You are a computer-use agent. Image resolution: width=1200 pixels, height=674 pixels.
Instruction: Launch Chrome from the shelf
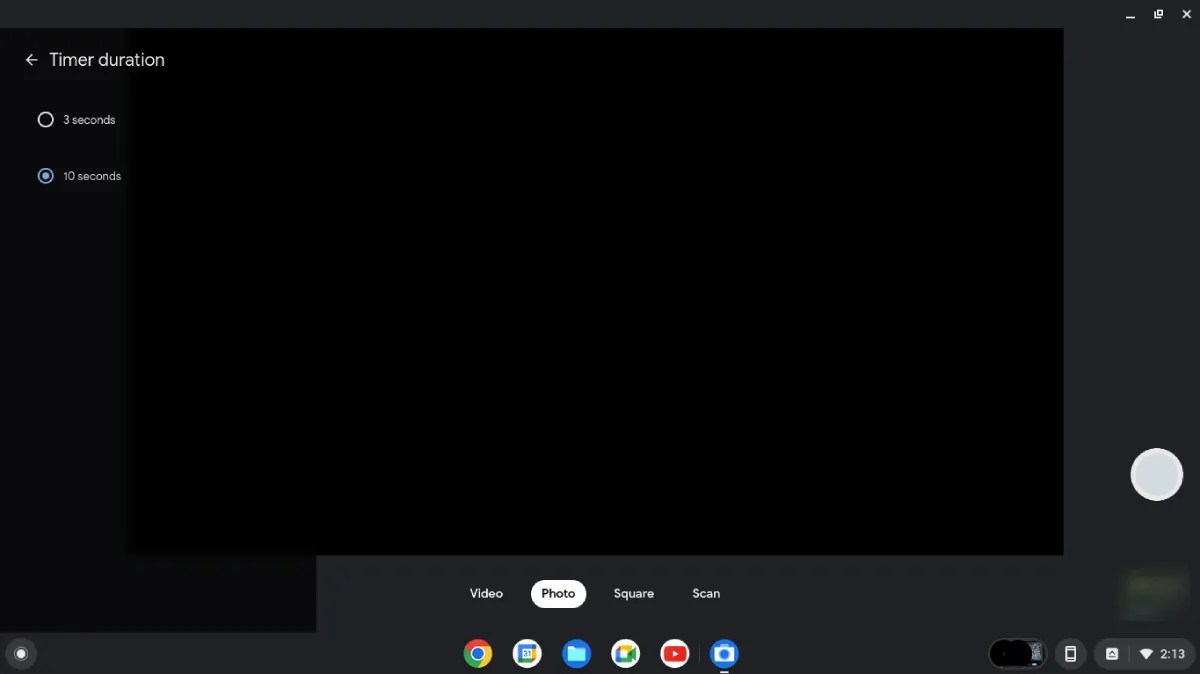(x=478, y=653)
